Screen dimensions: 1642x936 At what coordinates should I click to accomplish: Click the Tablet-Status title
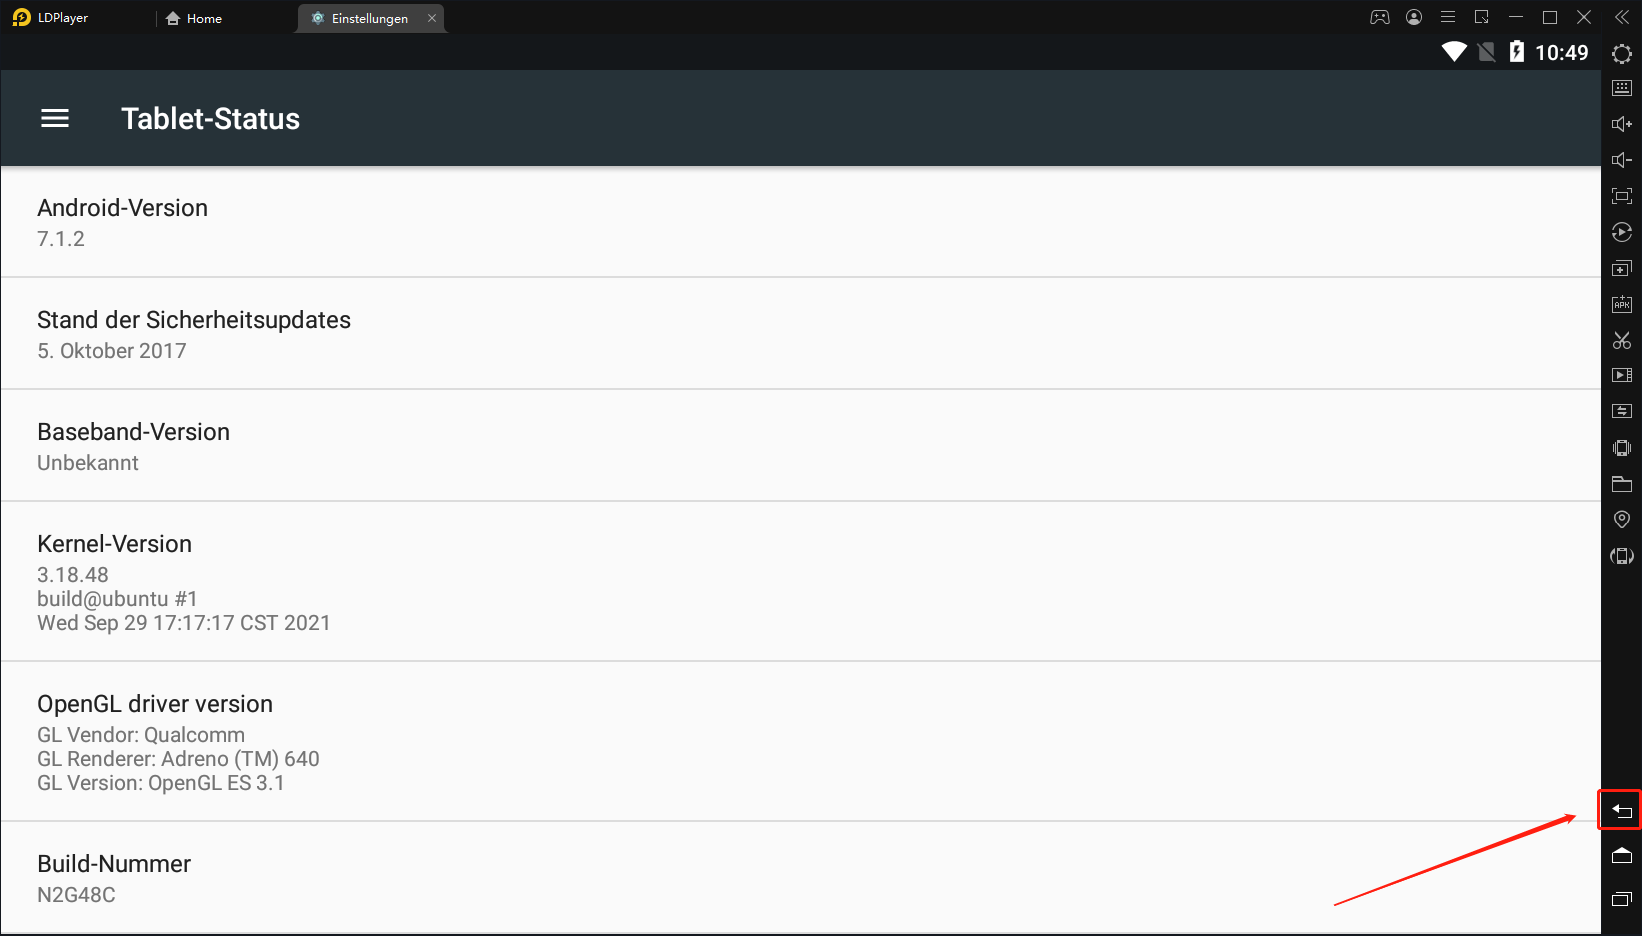211,119
